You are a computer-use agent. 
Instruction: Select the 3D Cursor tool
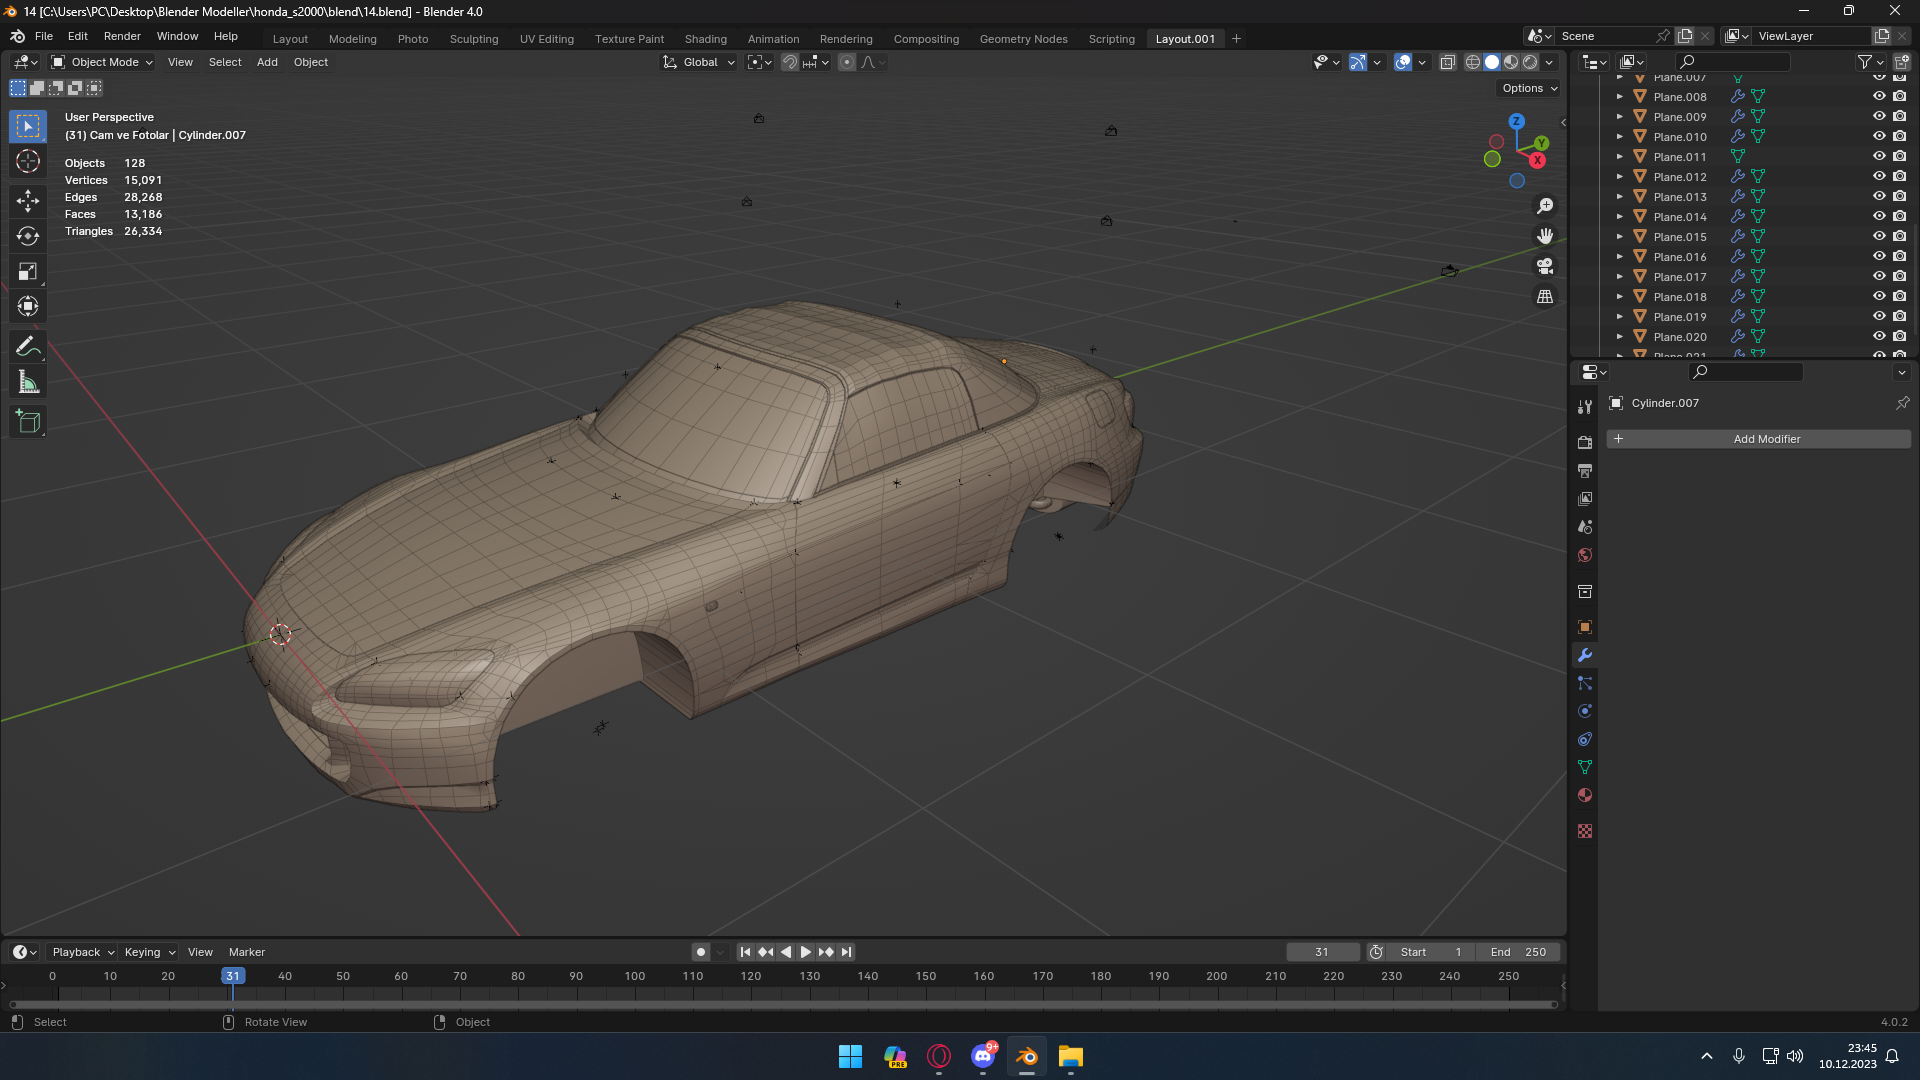[28, 161]
